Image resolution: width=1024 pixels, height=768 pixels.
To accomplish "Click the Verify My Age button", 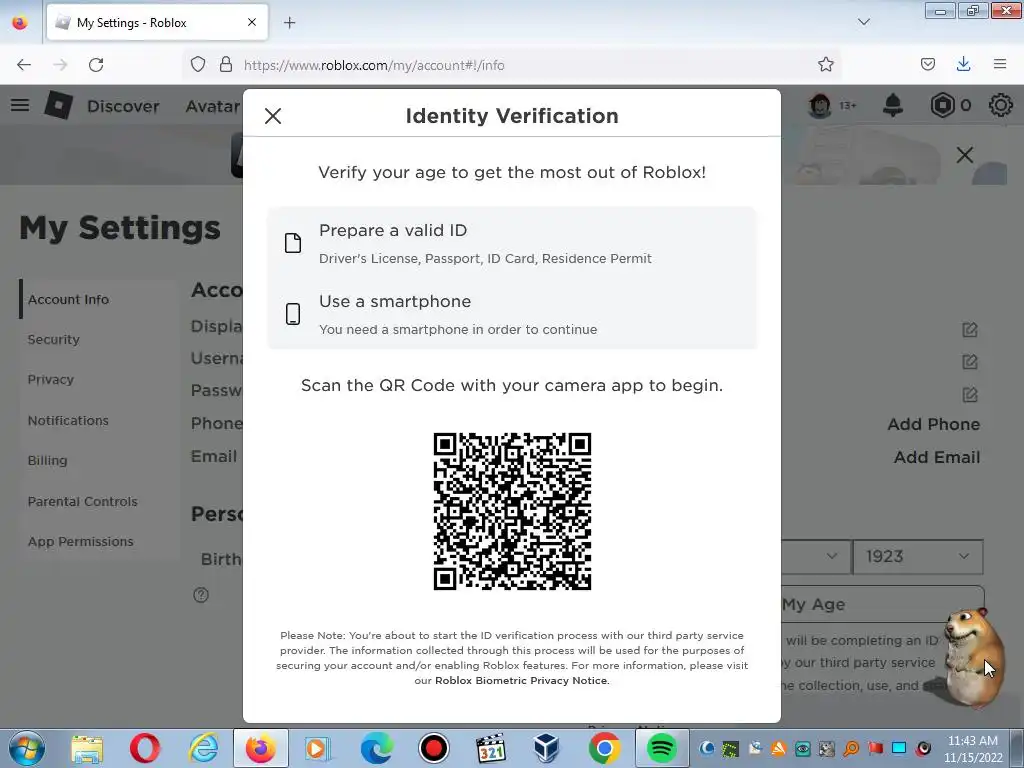I will click(x=882, y=604).
